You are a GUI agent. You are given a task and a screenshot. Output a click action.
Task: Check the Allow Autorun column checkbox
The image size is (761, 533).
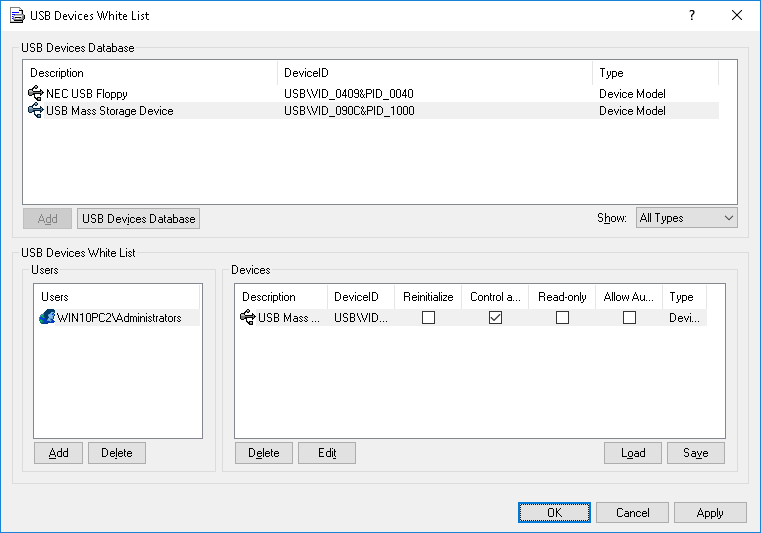click(x=629, y=318)
